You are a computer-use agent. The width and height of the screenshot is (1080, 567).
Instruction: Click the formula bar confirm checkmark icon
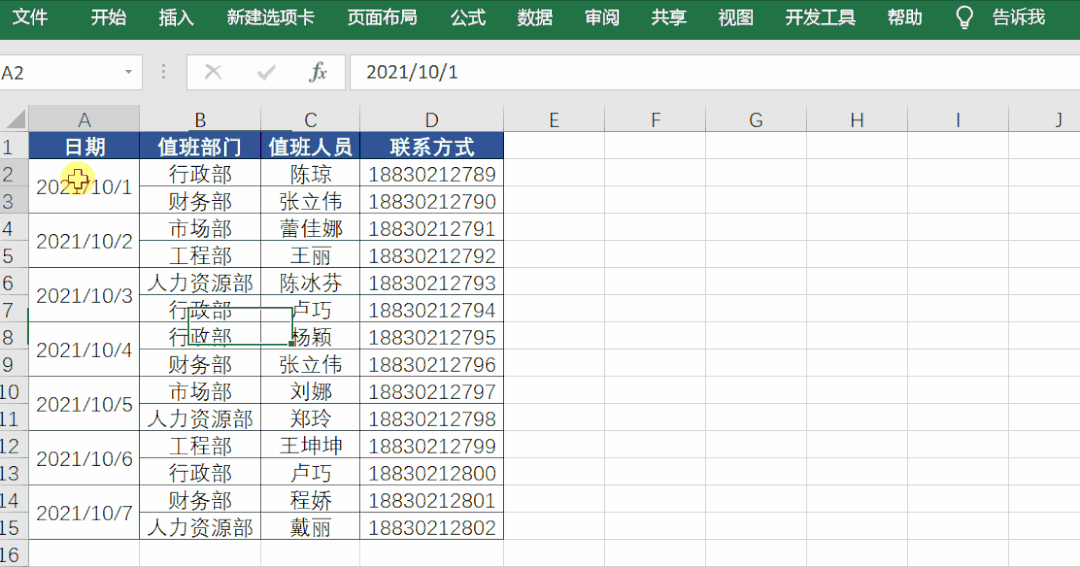click(x=266, y=72)
